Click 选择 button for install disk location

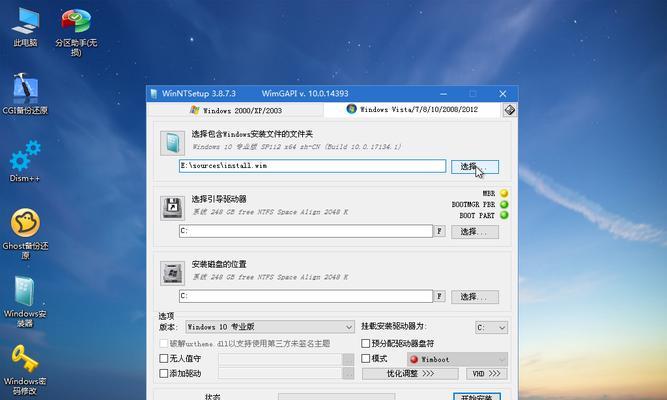pos(475,297)
